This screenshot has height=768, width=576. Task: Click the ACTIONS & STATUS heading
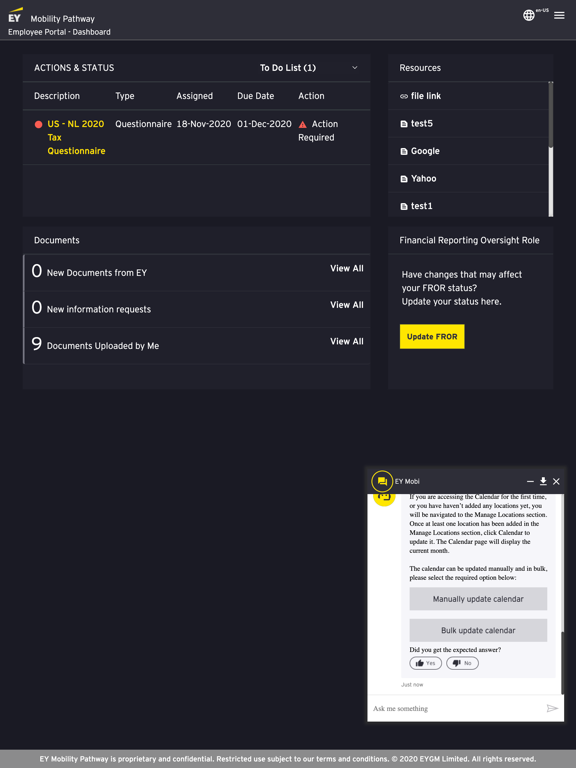[74, 68]
